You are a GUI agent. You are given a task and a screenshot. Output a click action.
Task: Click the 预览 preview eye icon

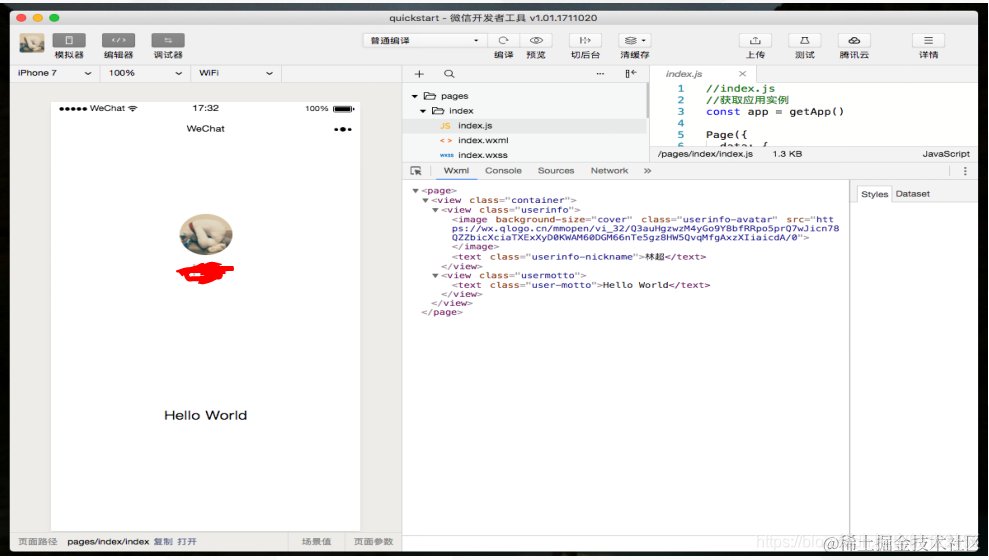[x=535, y=40]
